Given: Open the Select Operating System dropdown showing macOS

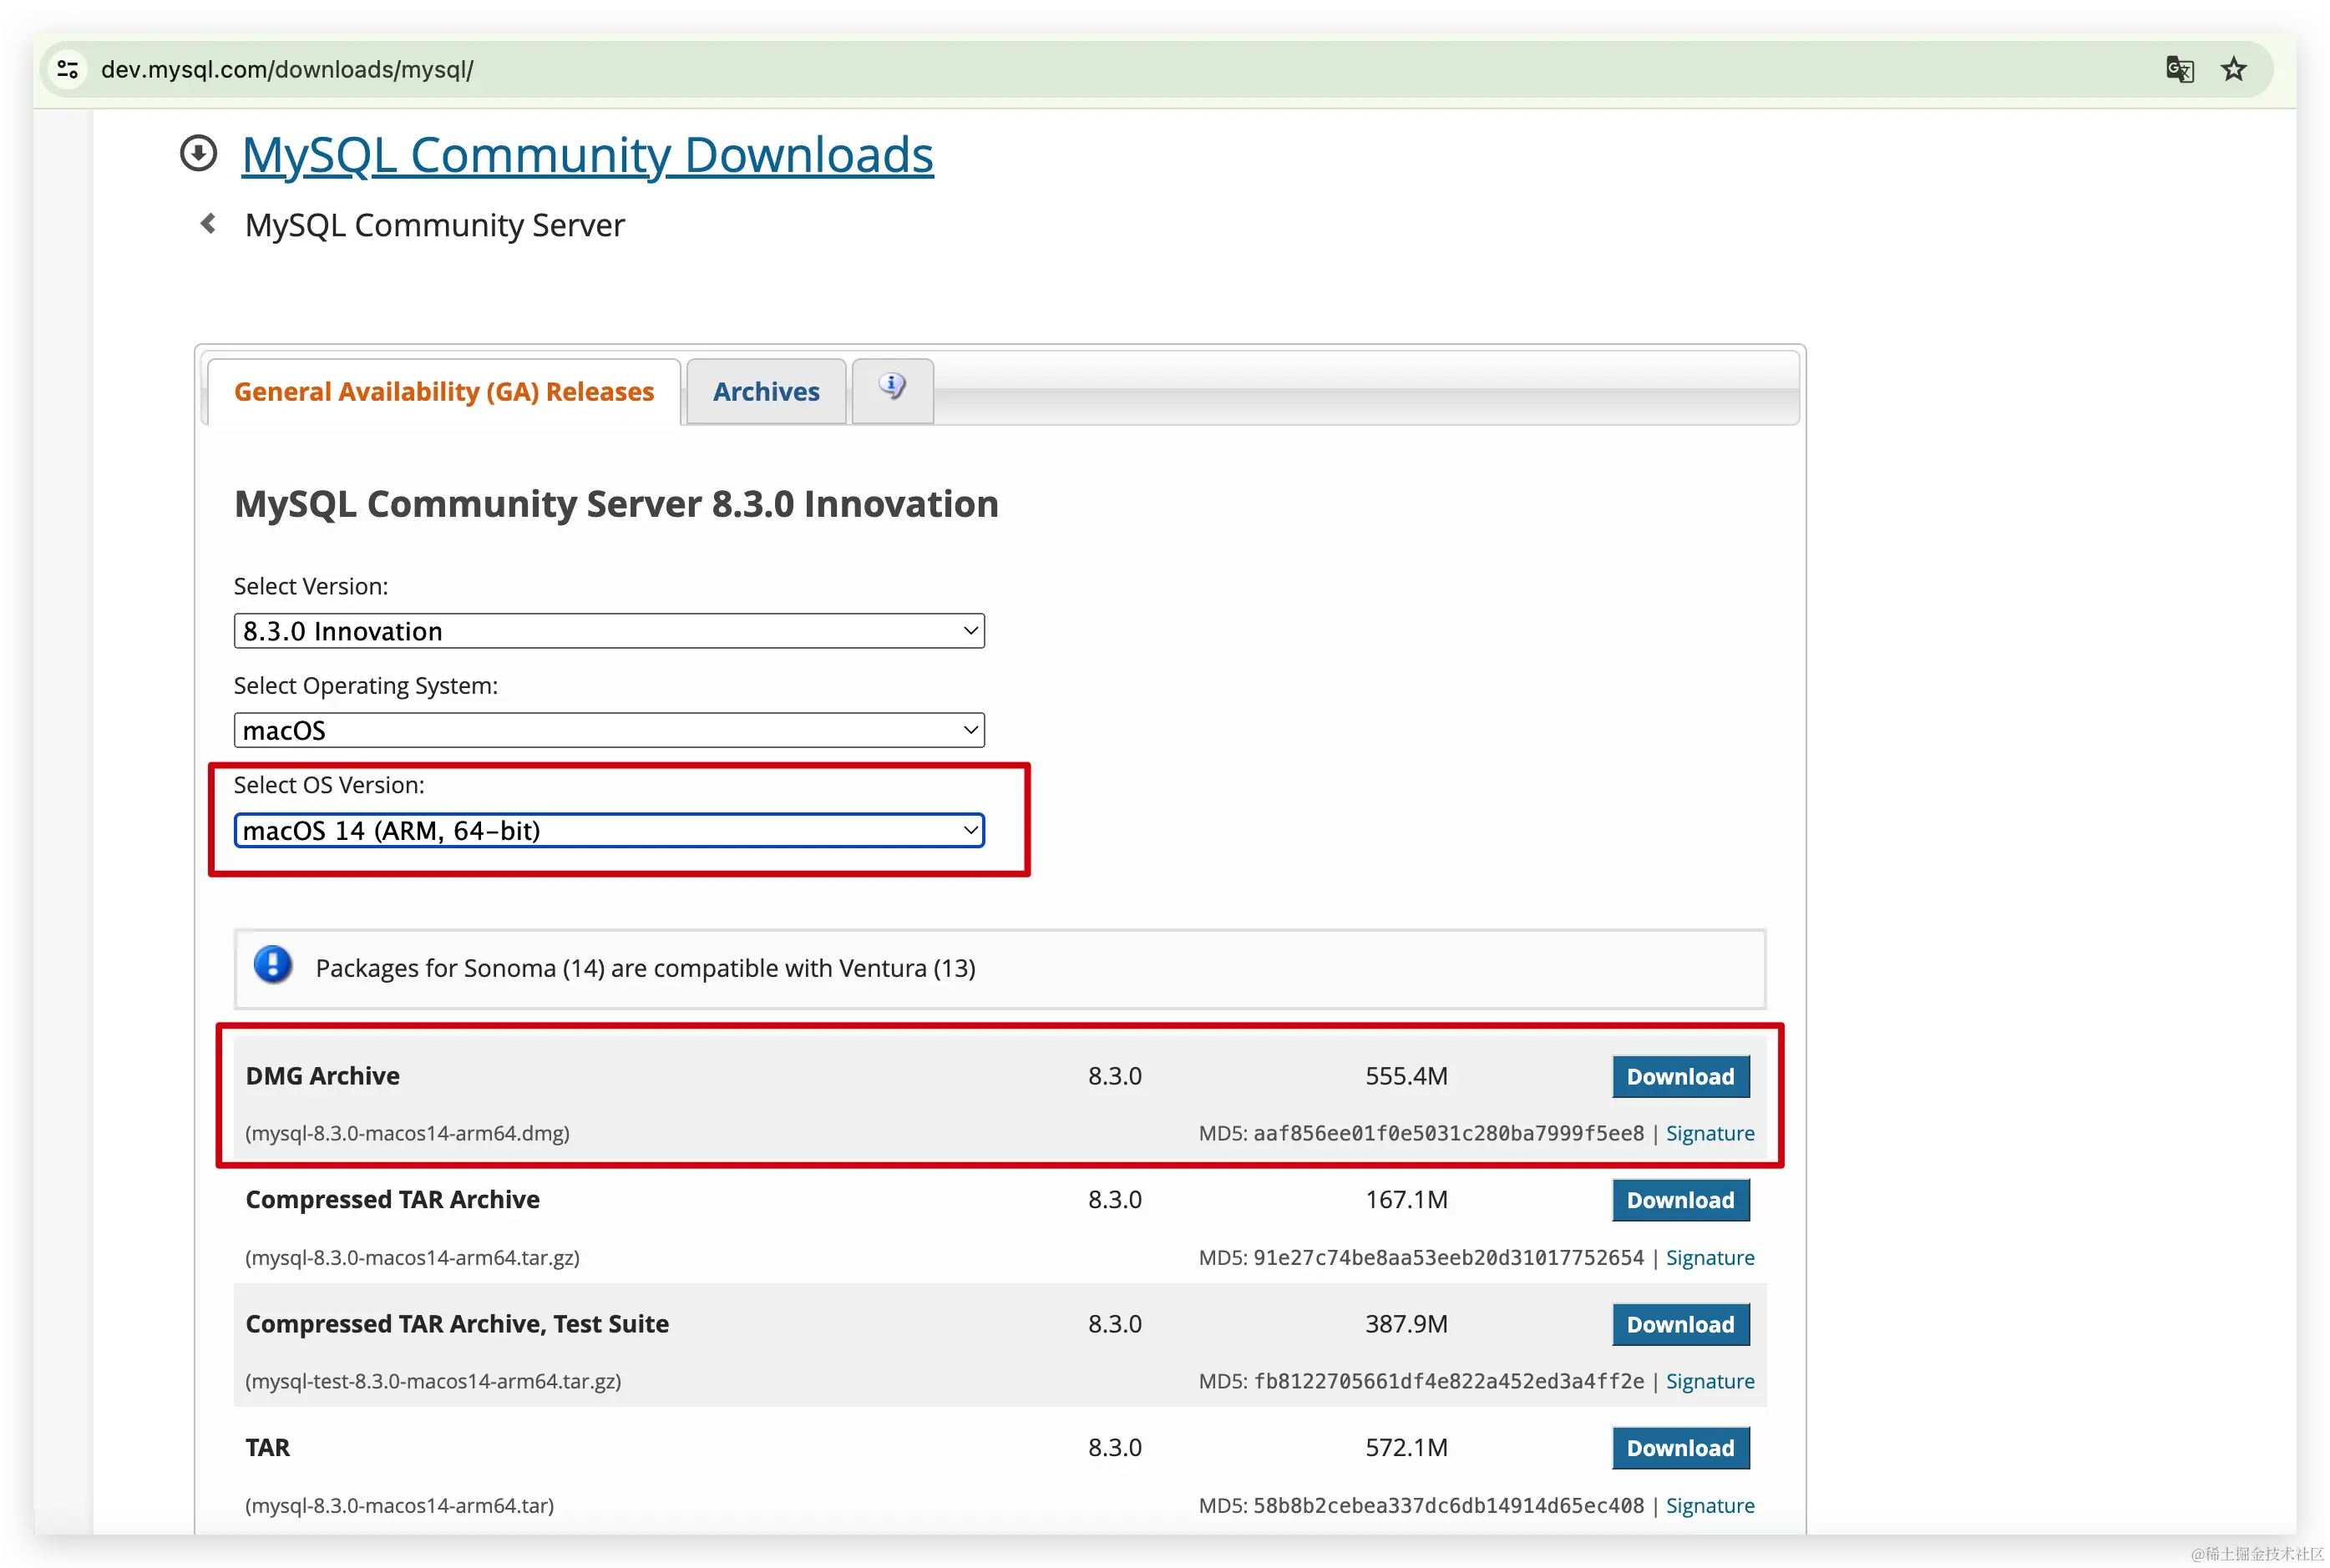Looking at the screenshot, I should (x=609, y=730).
